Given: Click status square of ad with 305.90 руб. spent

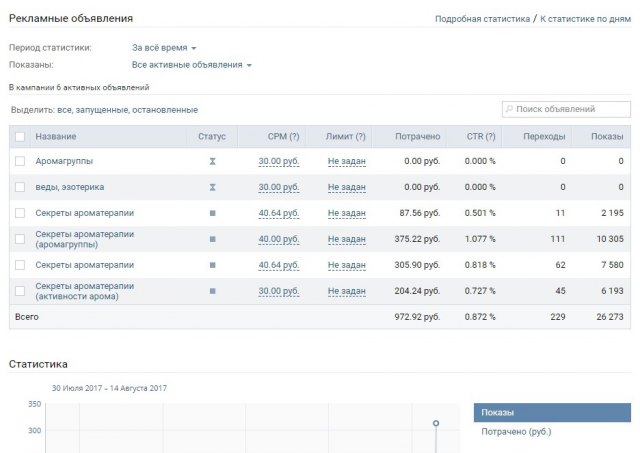Looking at the screenshot, I should pos(212,265).
